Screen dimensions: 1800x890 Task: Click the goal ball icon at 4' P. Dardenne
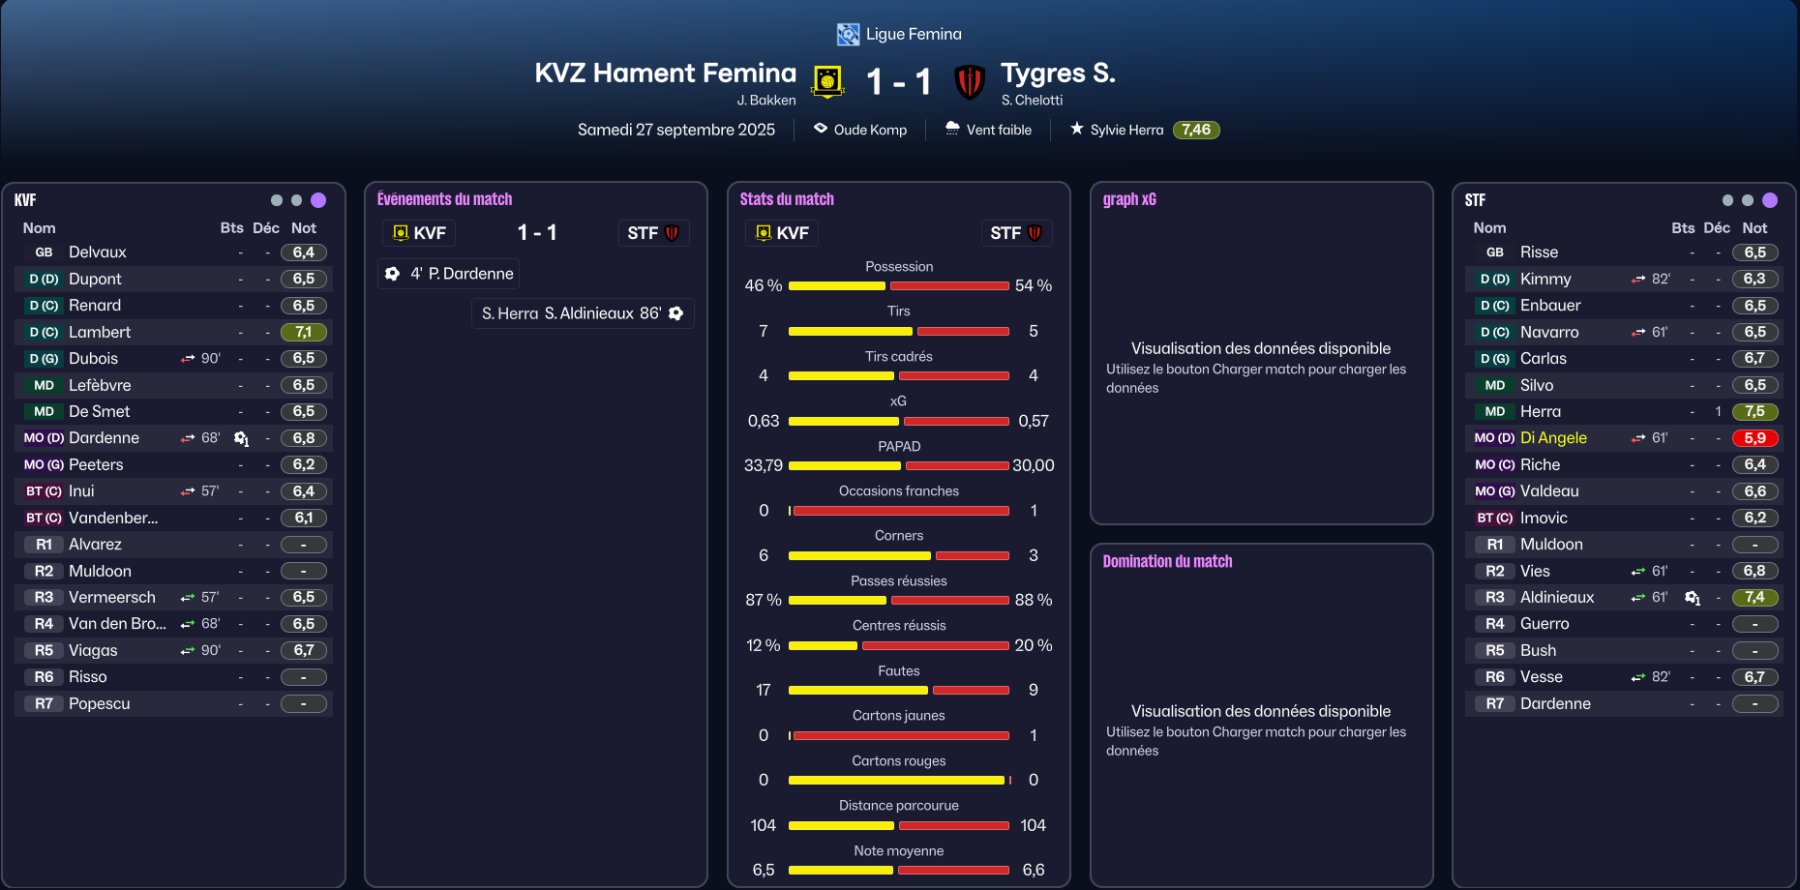(393, 274)
